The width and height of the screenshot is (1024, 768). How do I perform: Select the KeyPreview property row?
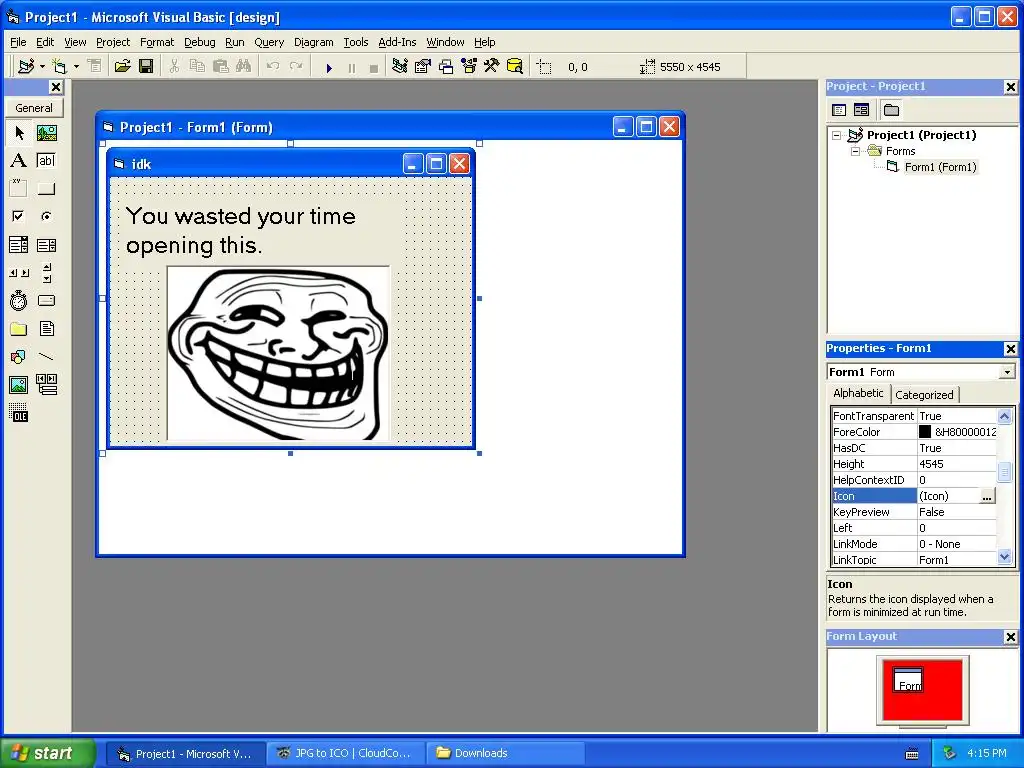click(x=914, y=512)
